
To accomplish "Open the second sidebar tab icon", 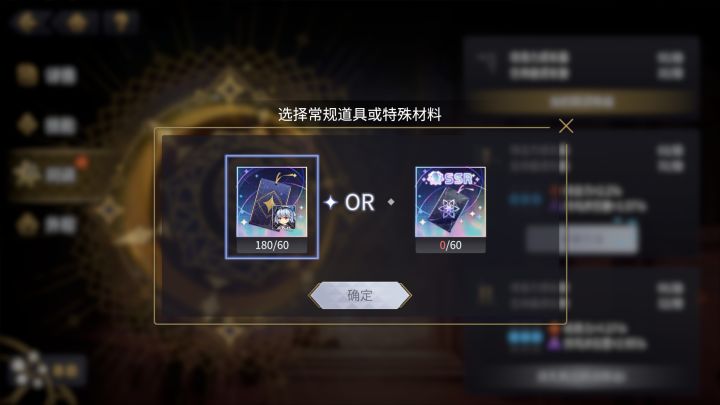I will pos(27,125).
